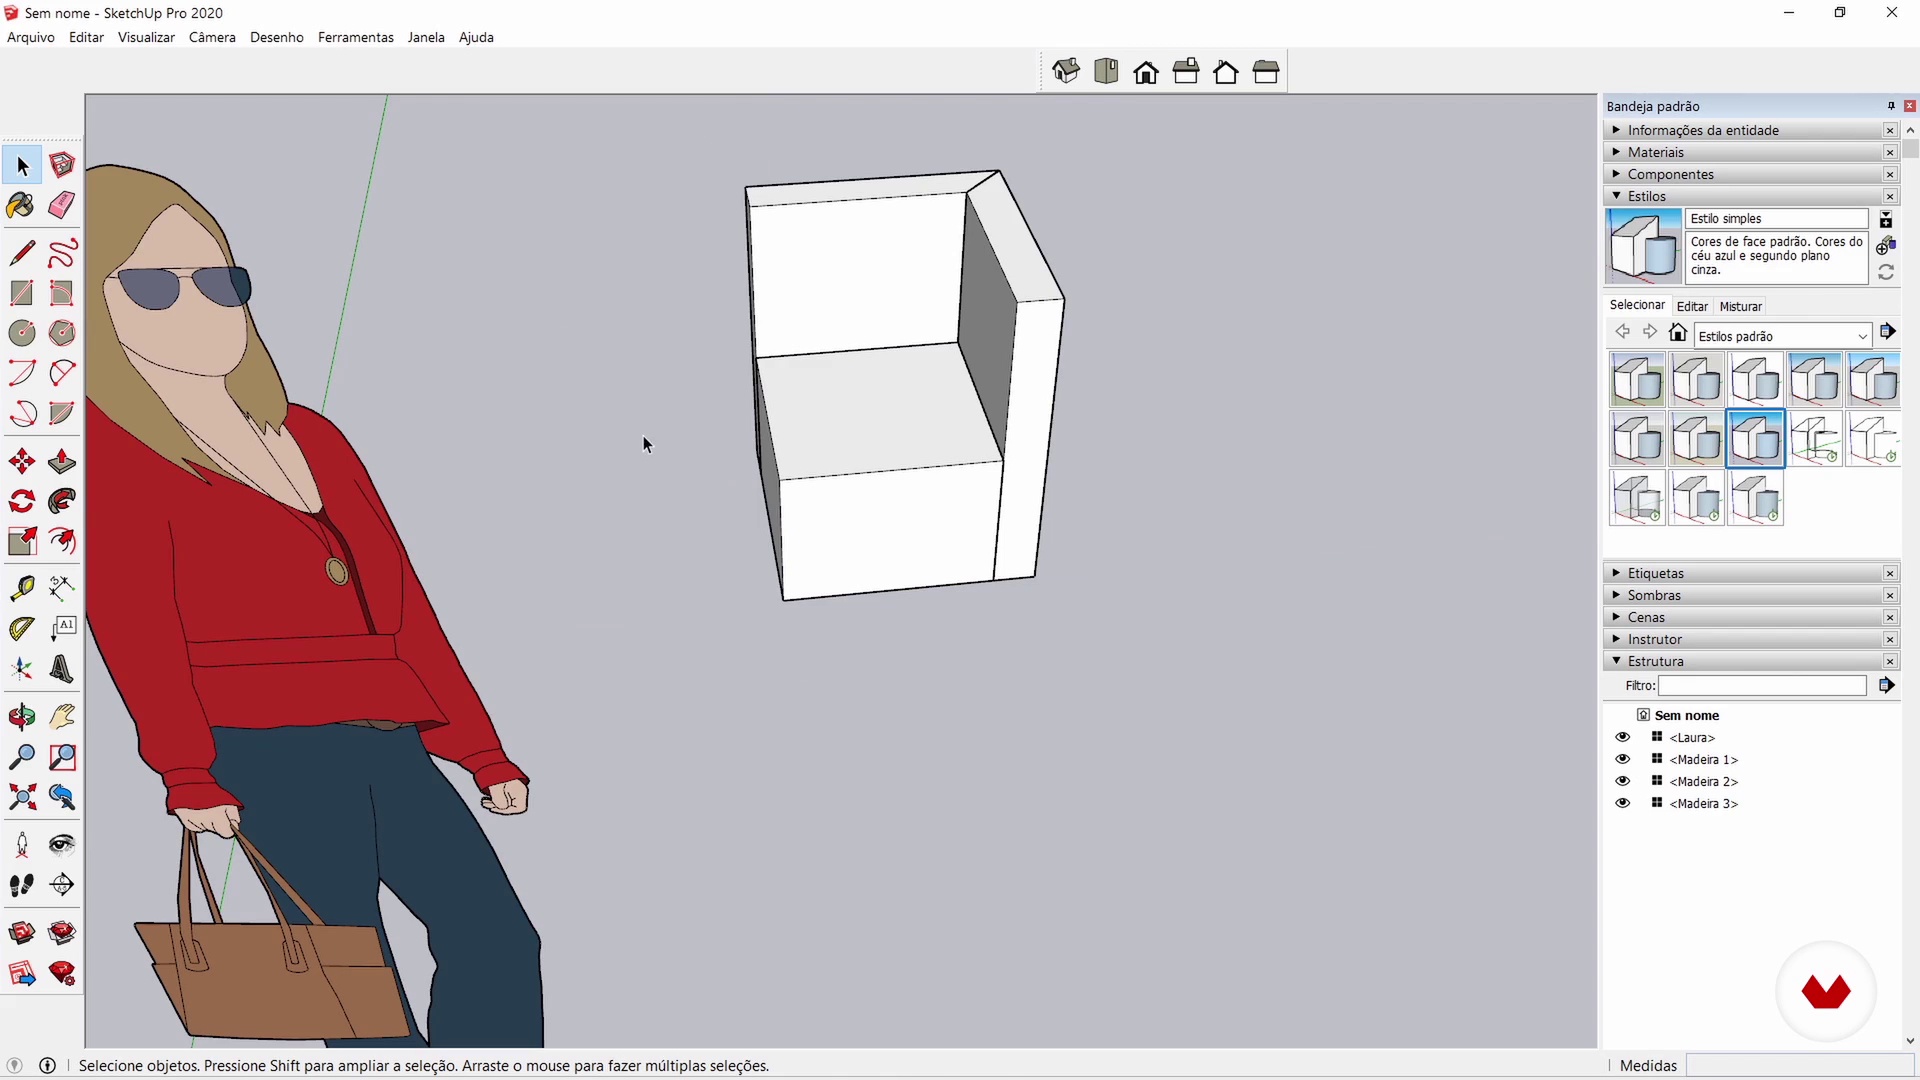
Task: Choose the Circle tool
Action: tap(22, 333)
